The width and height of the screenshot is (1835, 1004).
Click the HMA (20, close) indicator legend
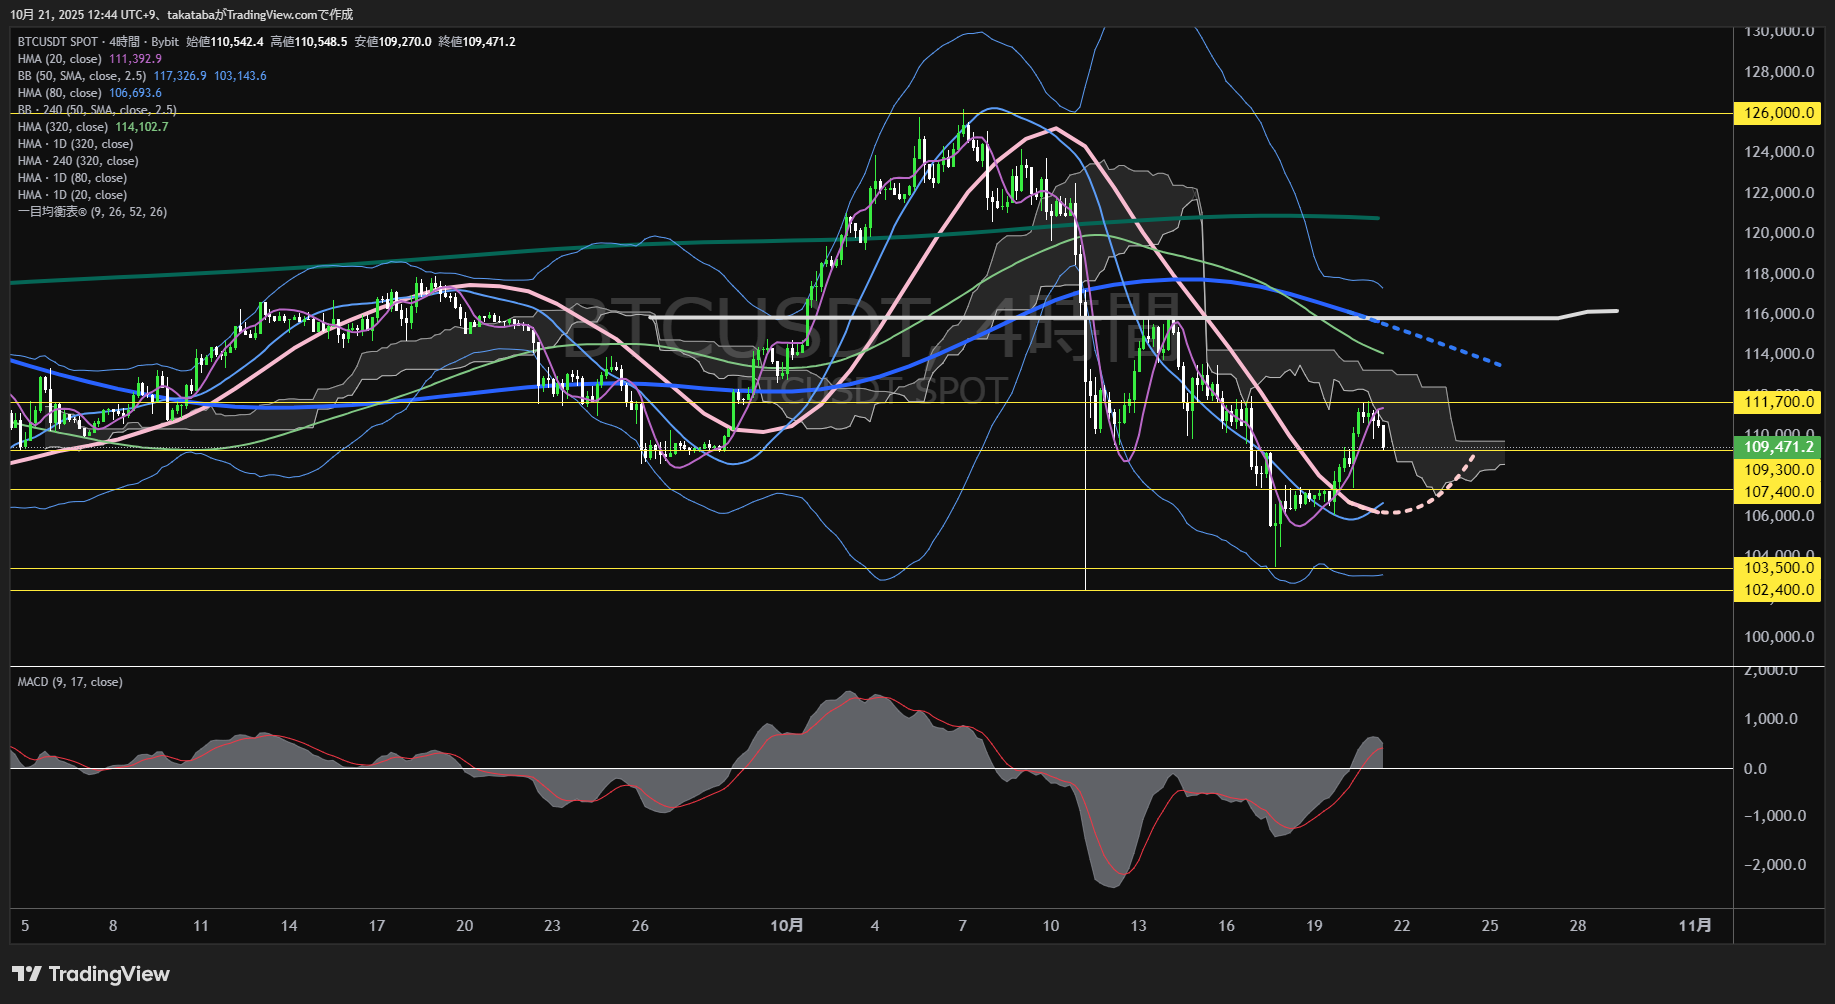tap(60, 59)
